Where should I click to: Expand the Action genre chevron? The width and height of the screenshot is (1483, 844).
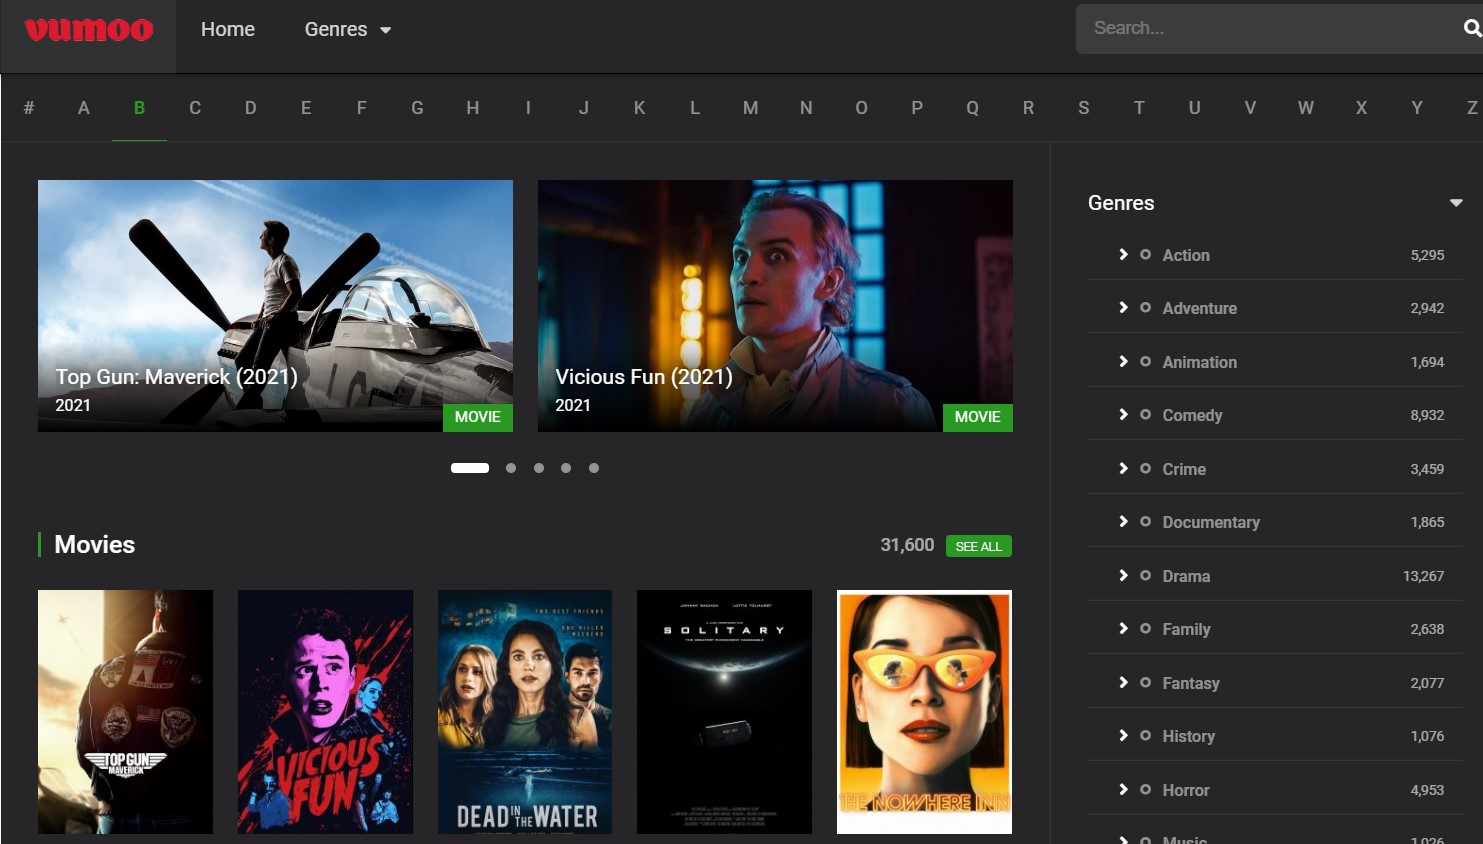1123,254
